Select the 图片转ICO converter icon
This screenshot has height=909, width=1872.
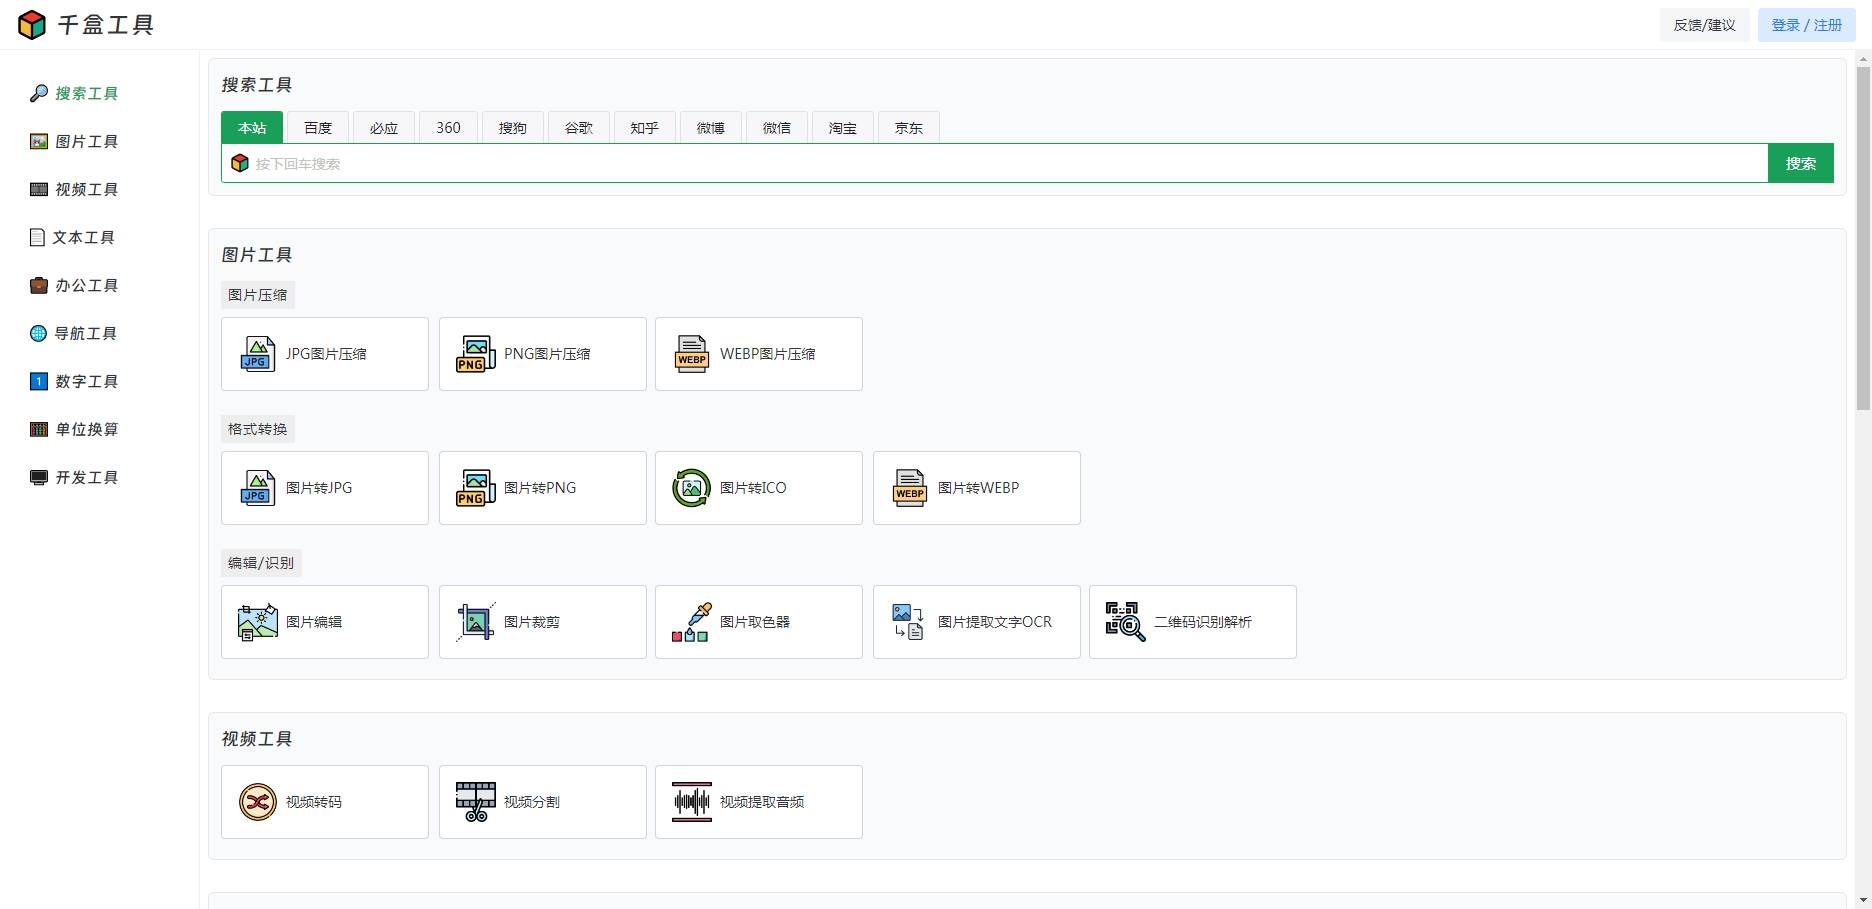(691, 488)
